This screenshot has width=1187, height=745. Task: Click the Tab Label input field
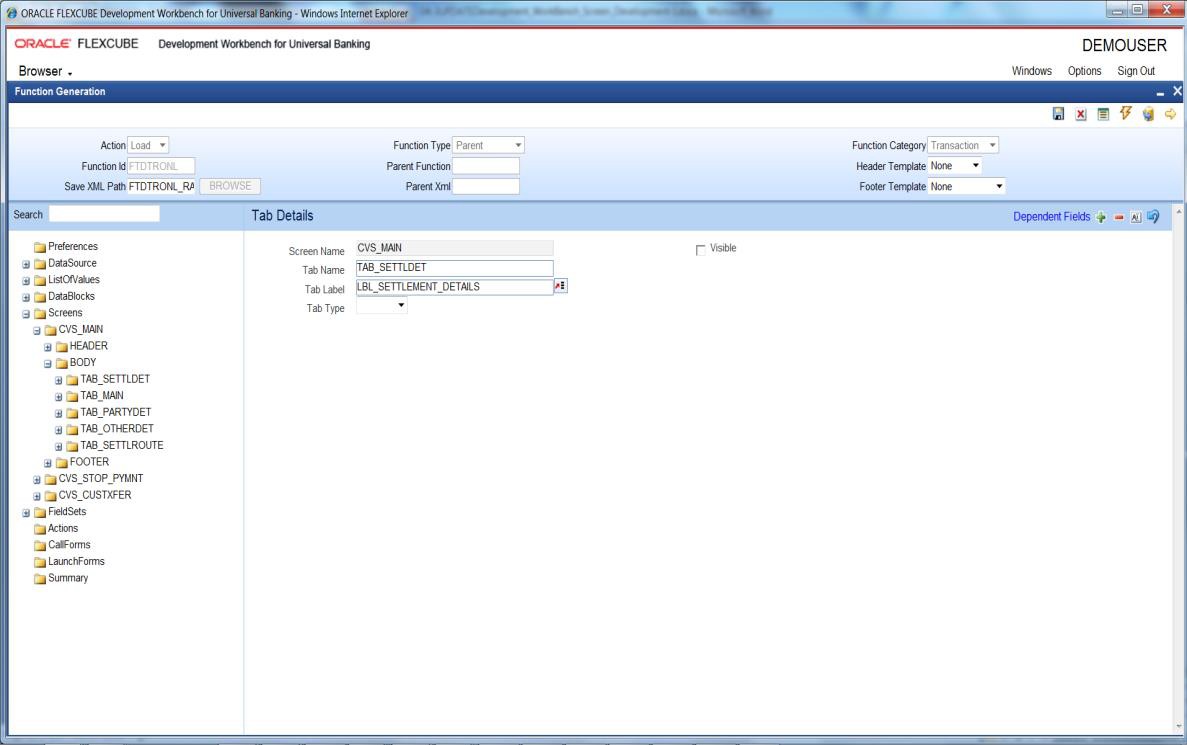tap(454, 287)
